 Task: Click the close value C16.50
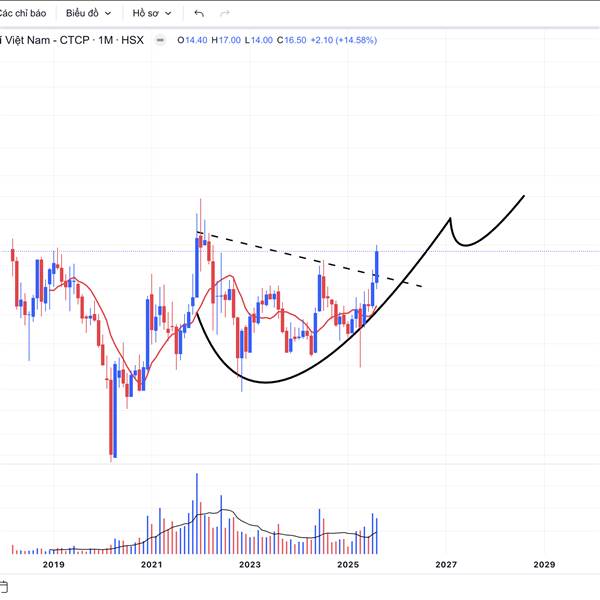[292, 40]
